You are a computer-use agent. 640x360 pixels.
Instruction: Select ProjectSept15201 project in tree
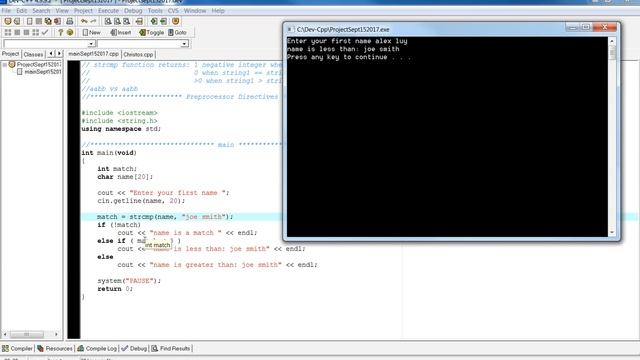(x=38, y=64)
